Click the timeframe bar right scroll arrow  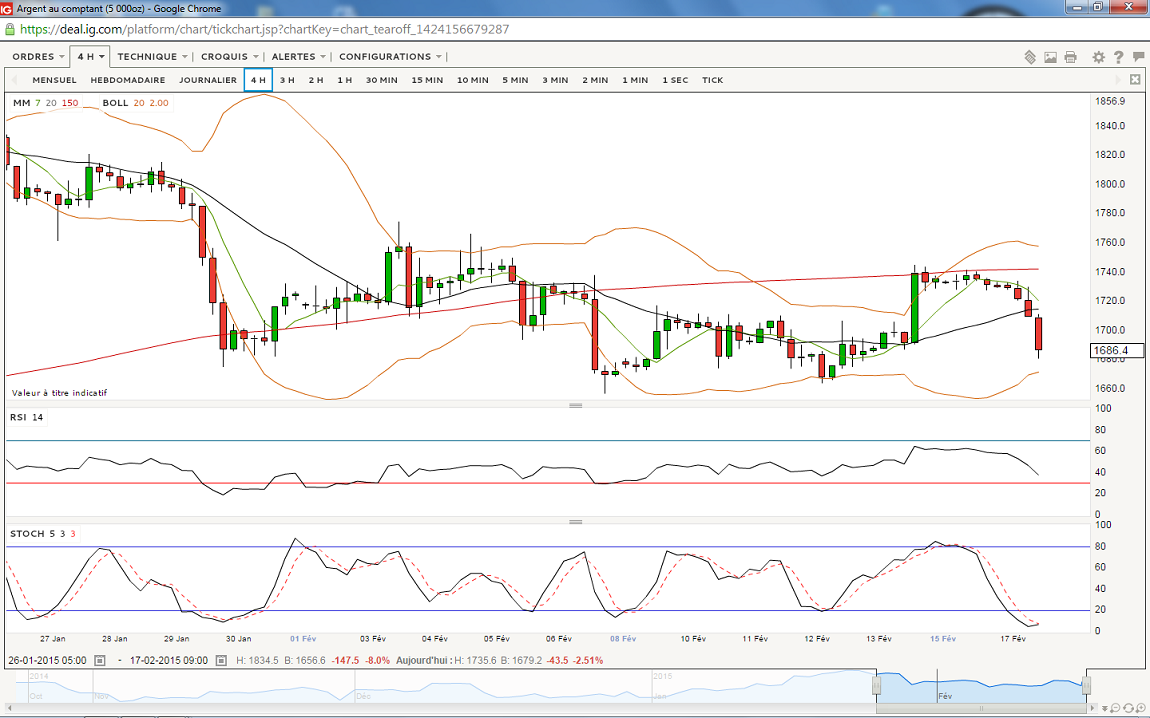(1119, 79)
